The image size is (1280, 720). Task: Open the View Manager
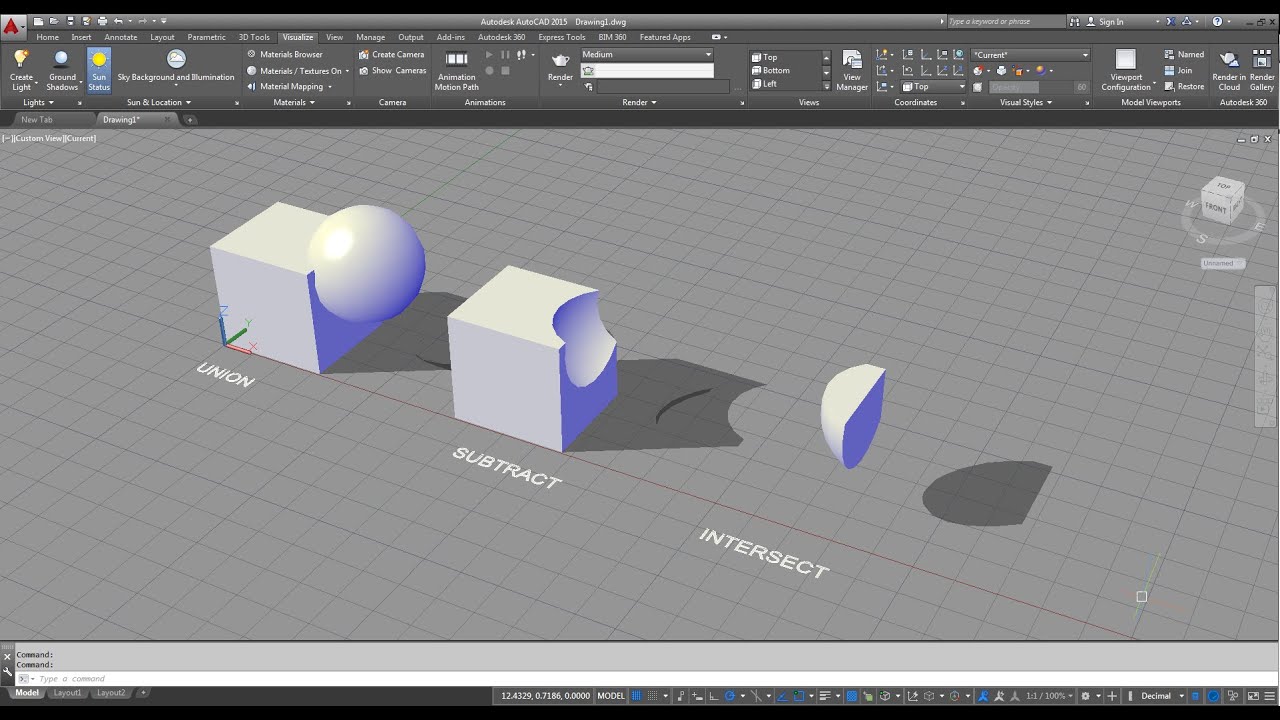point(851,70)
